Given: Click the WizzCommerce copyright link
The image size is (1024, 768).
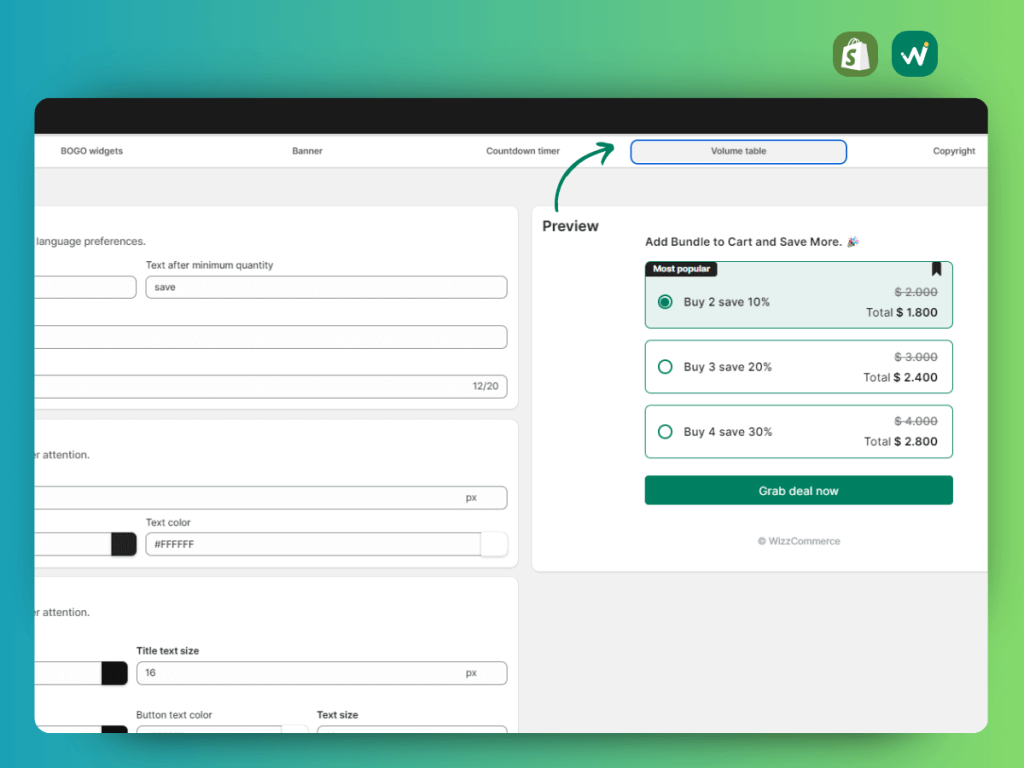Looking at the screenshot, I should (x=799, y=541).
